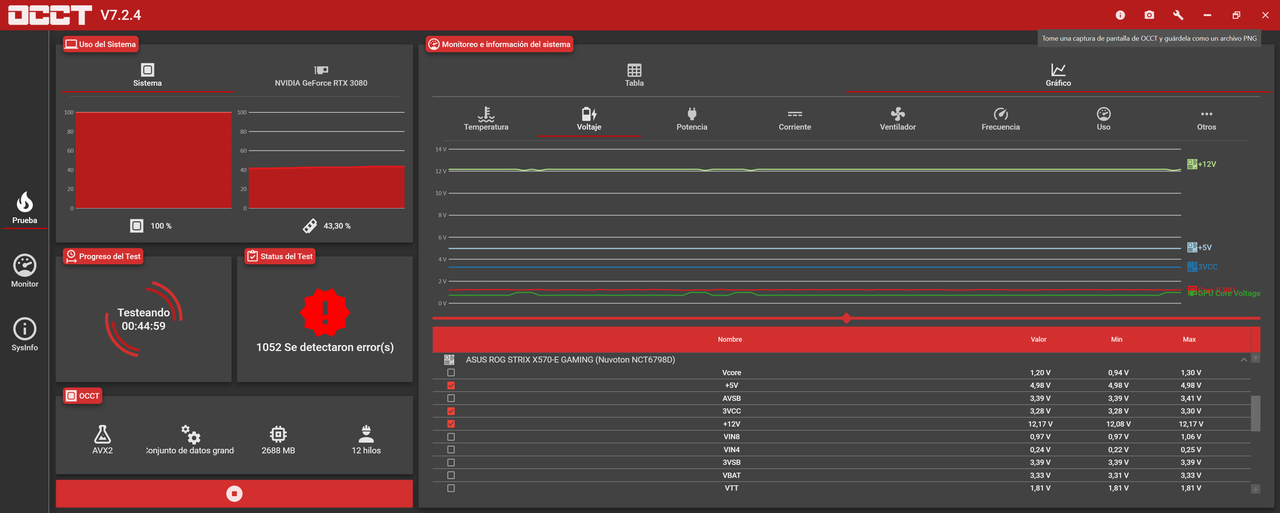The image size is (1280, 513).
Task: Enable the VBAT checkbox
Action: (450, 475)
